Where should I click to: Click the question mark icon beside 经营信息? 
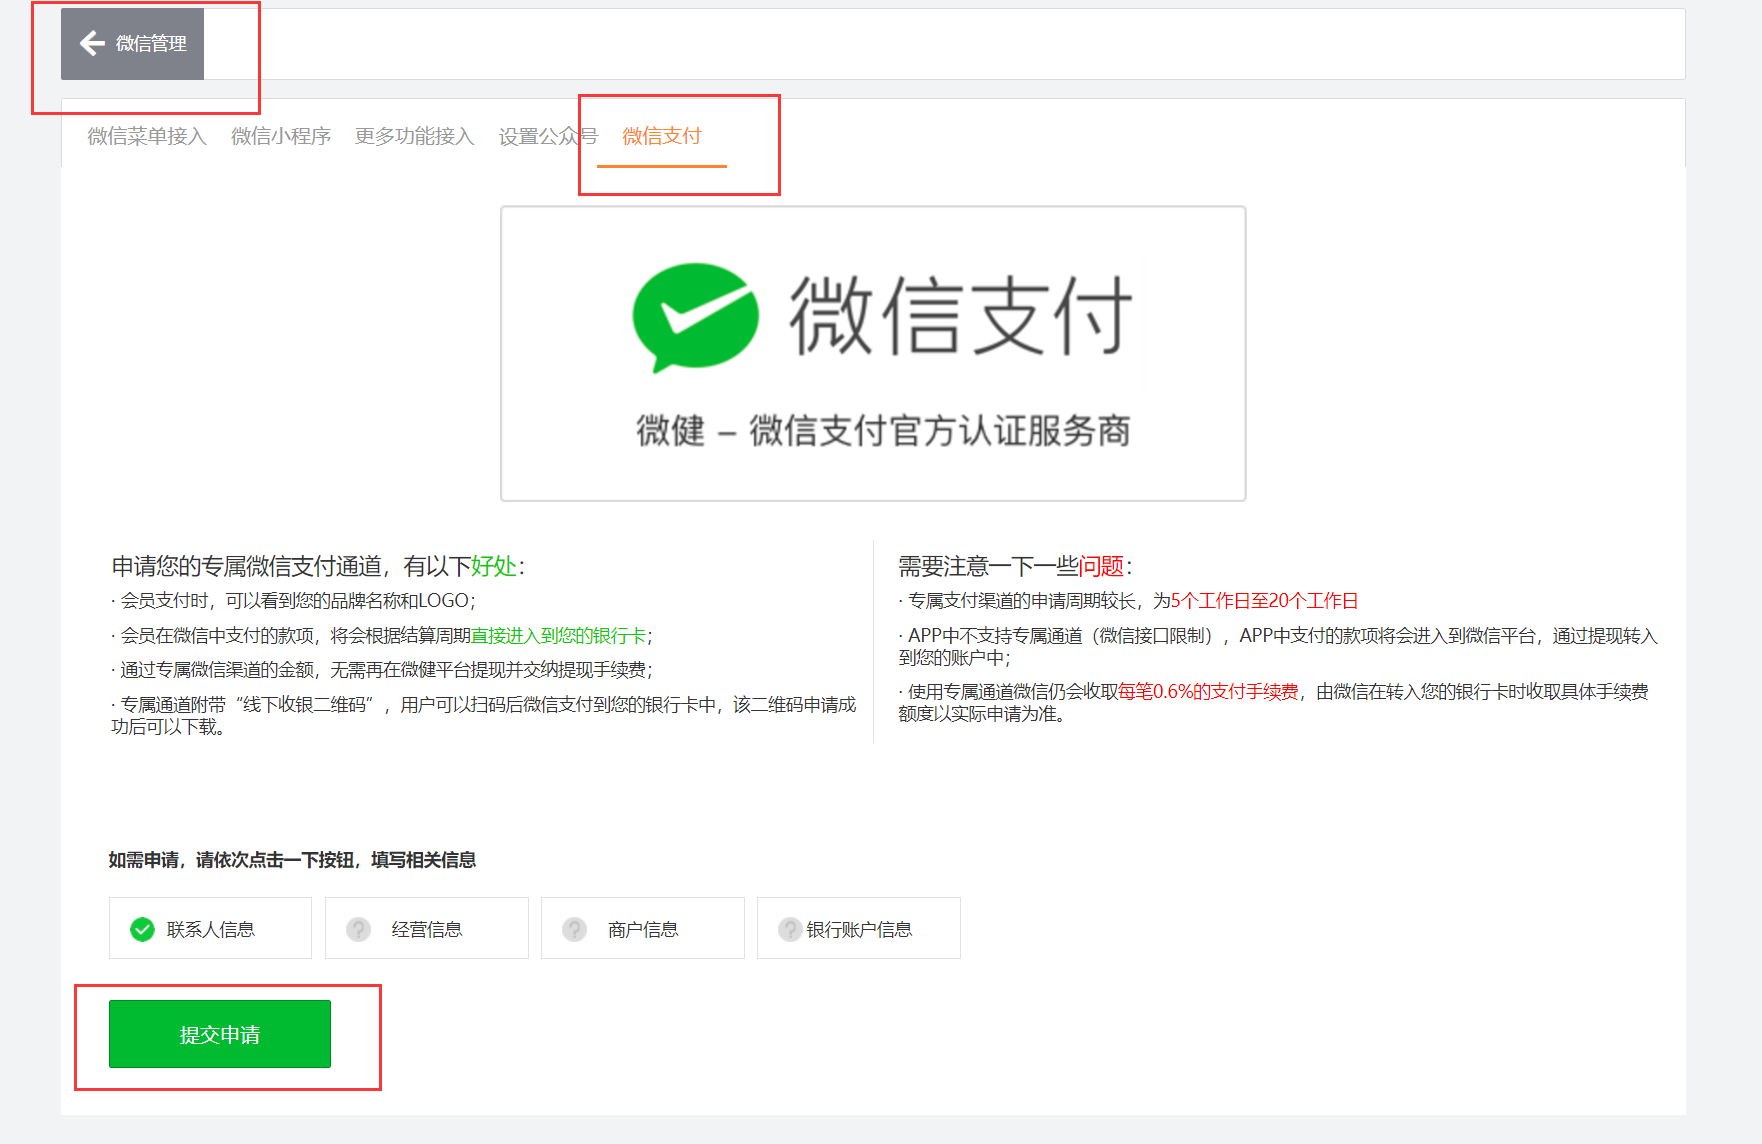tap(358, 930)
